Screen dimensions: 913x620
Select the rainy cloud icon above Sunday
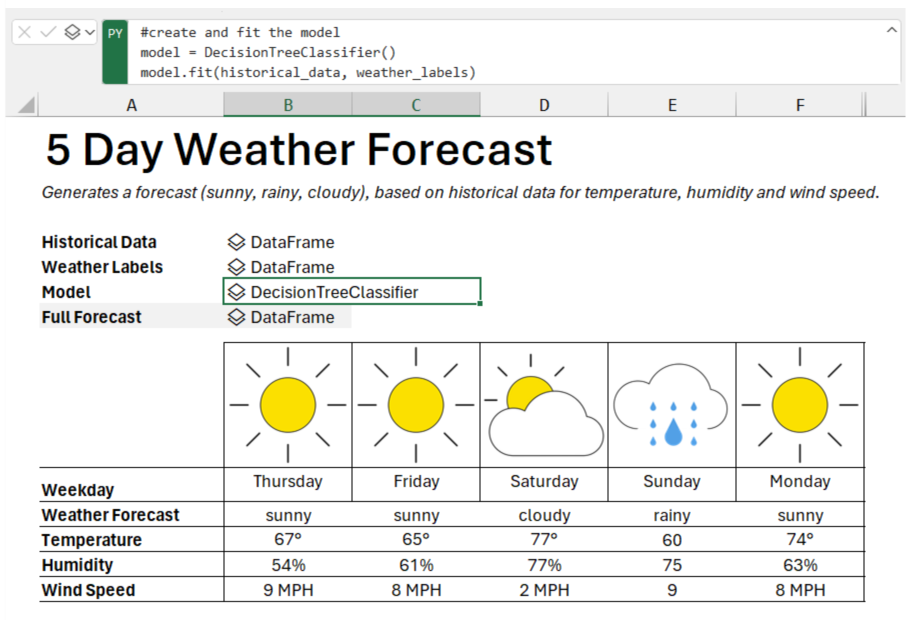click(671, 405)
